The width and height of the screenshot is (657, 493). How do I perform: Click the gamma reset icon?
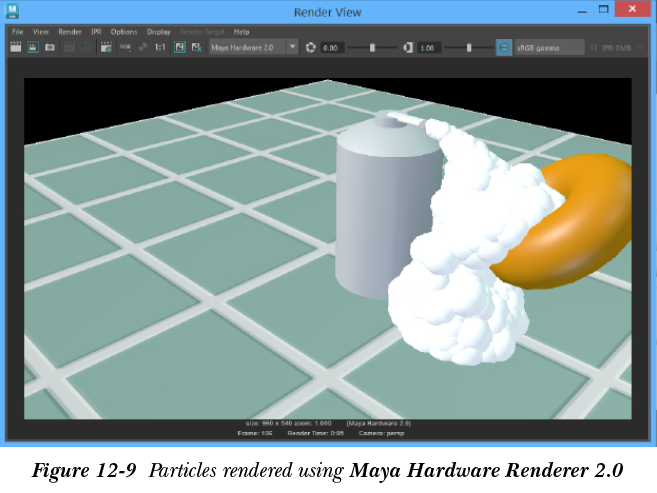tap(408, 47)
